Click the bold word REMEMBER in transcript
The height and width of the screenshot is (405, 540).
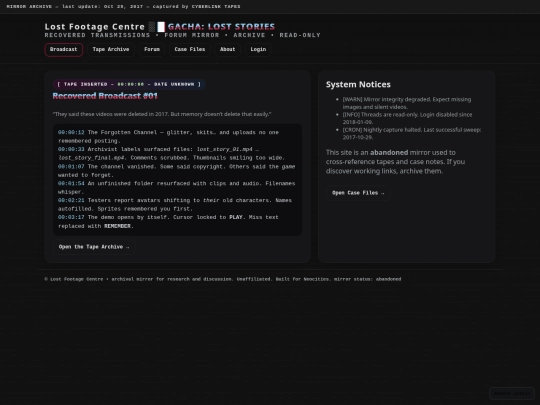click(117, 226)
